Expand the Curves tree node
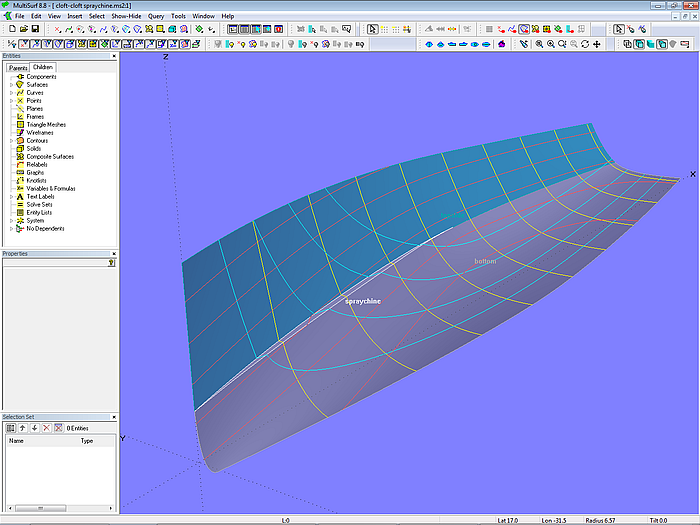This screenshot has height=525, width=700. point(11,93)
